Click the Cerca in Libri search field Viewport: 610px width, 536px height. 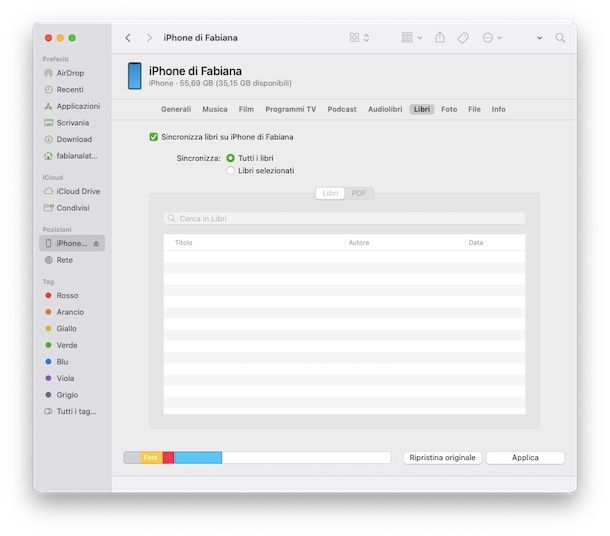tap(344, 219)
